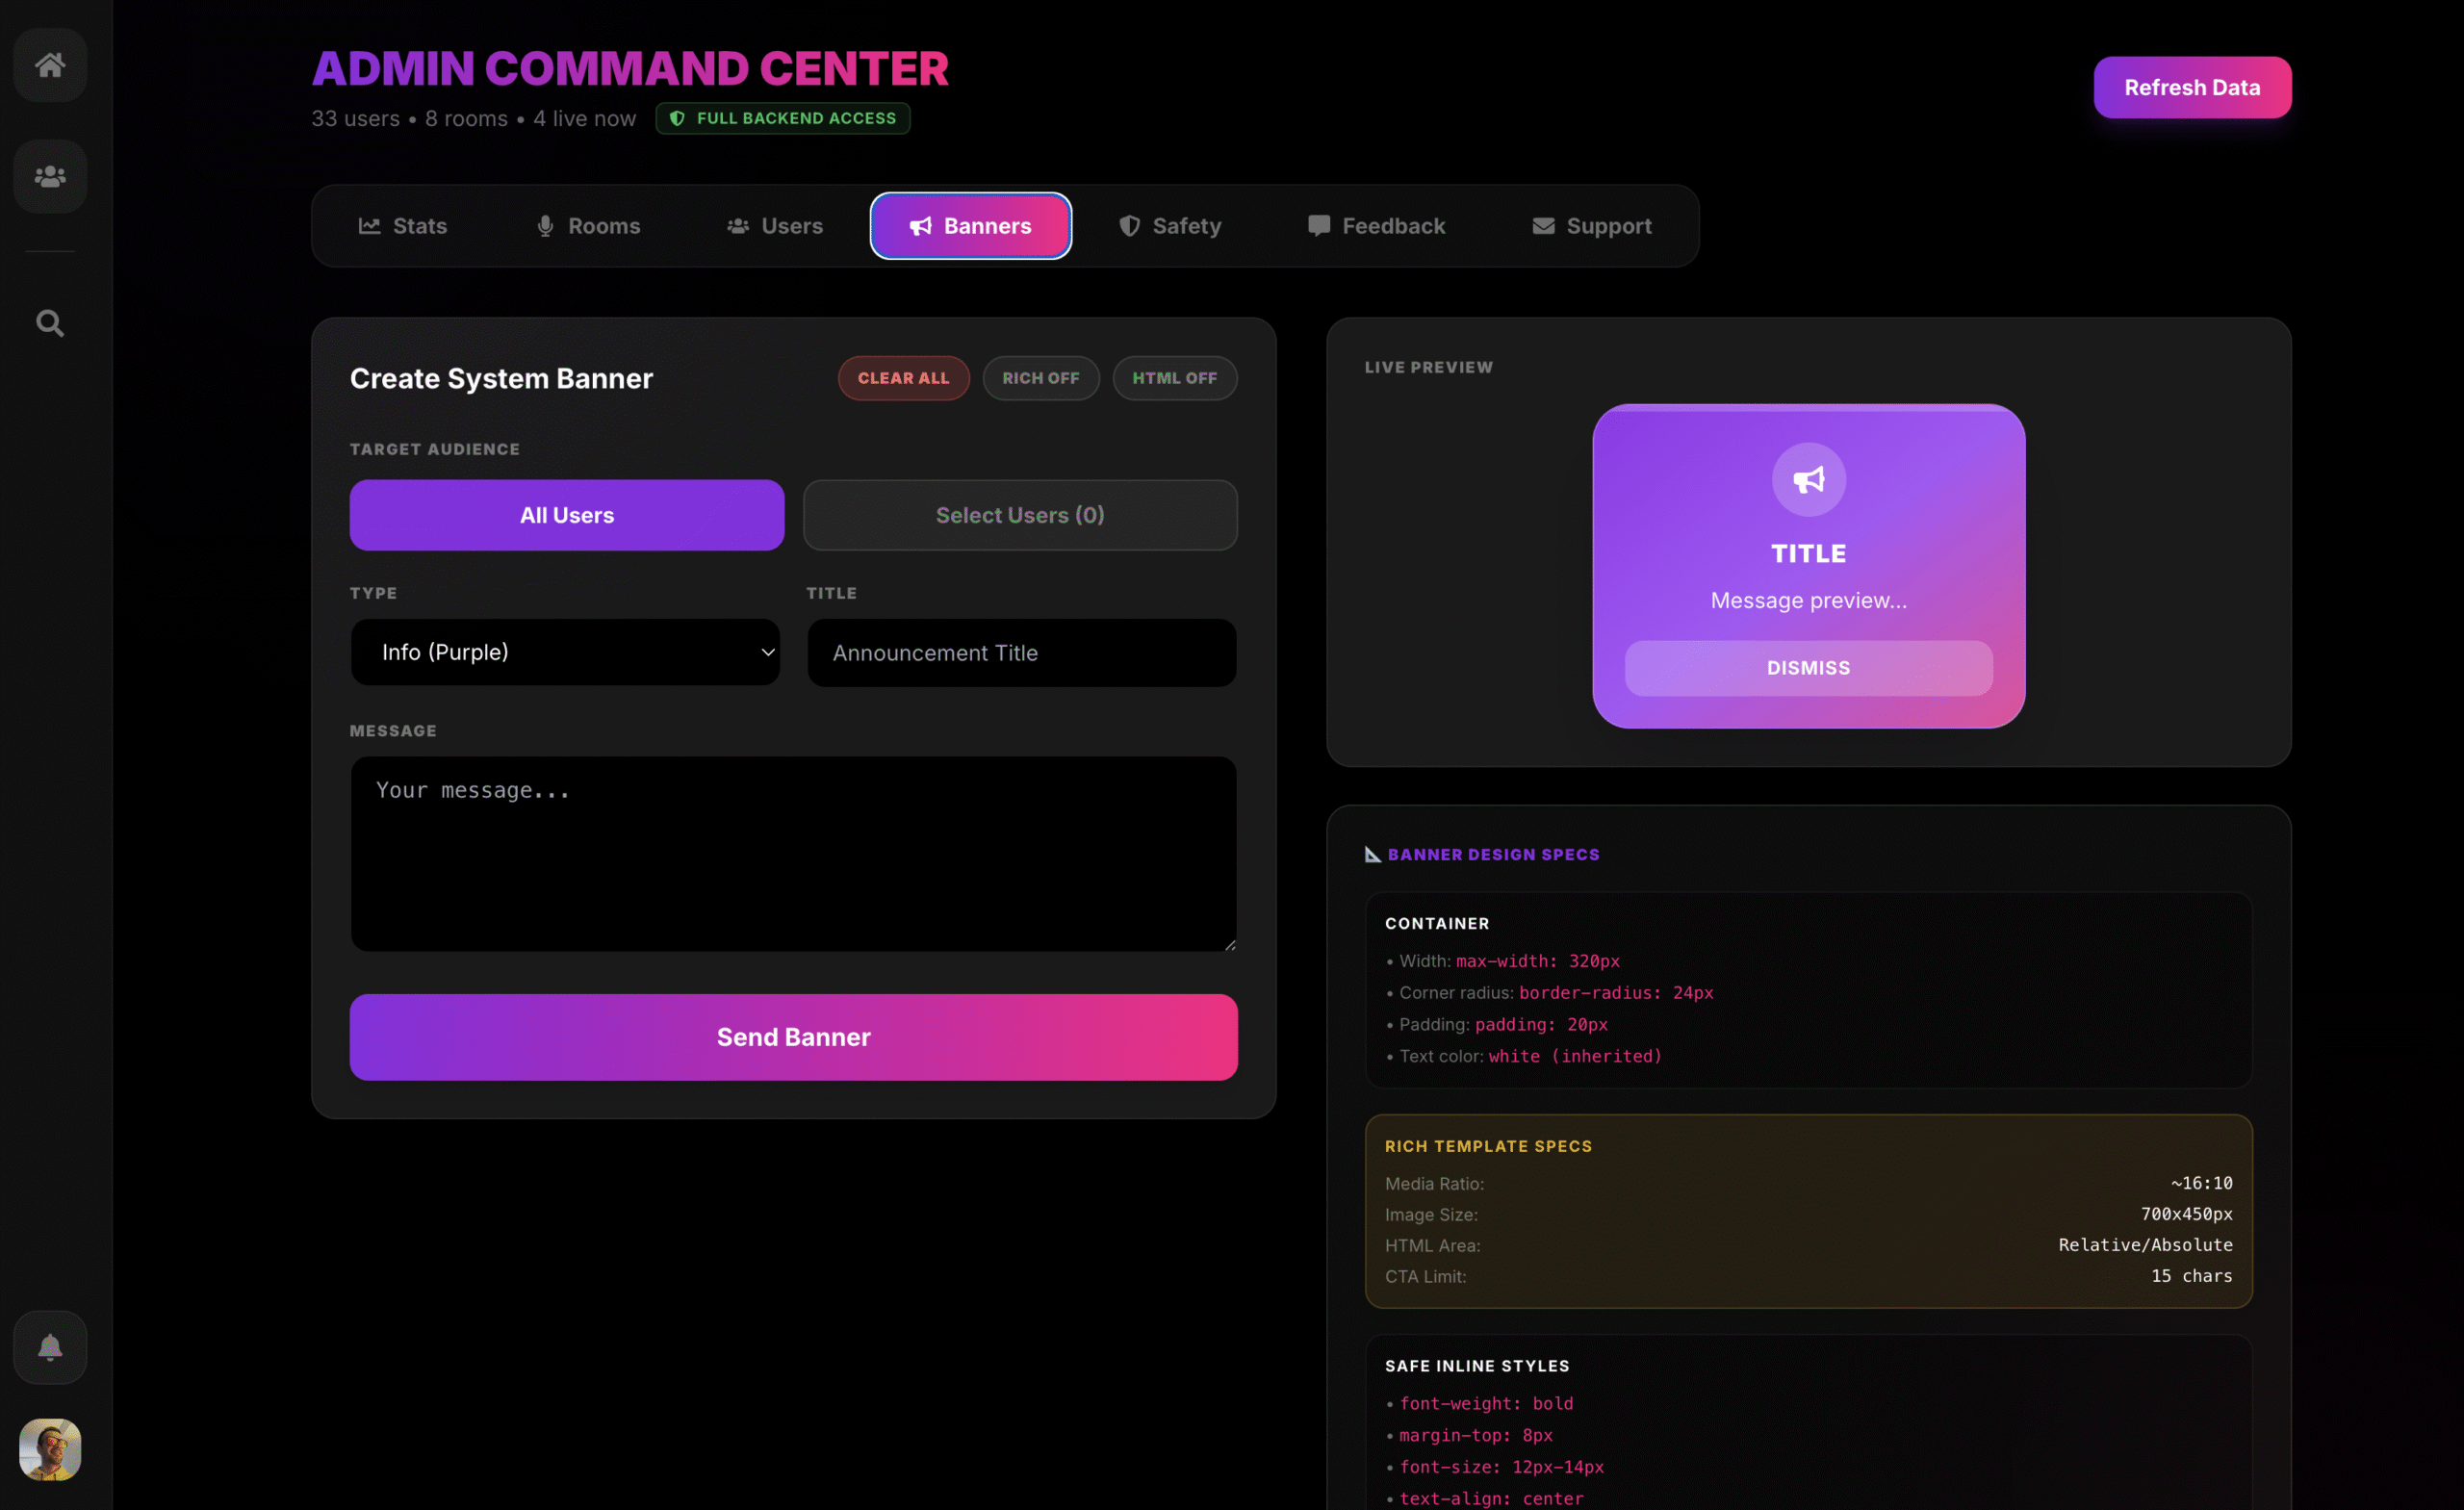Open the Type dropdown Info (Purple)
Image resolution: width=2464 pixels, height=1510 pixels.
[x=565, y=652]
